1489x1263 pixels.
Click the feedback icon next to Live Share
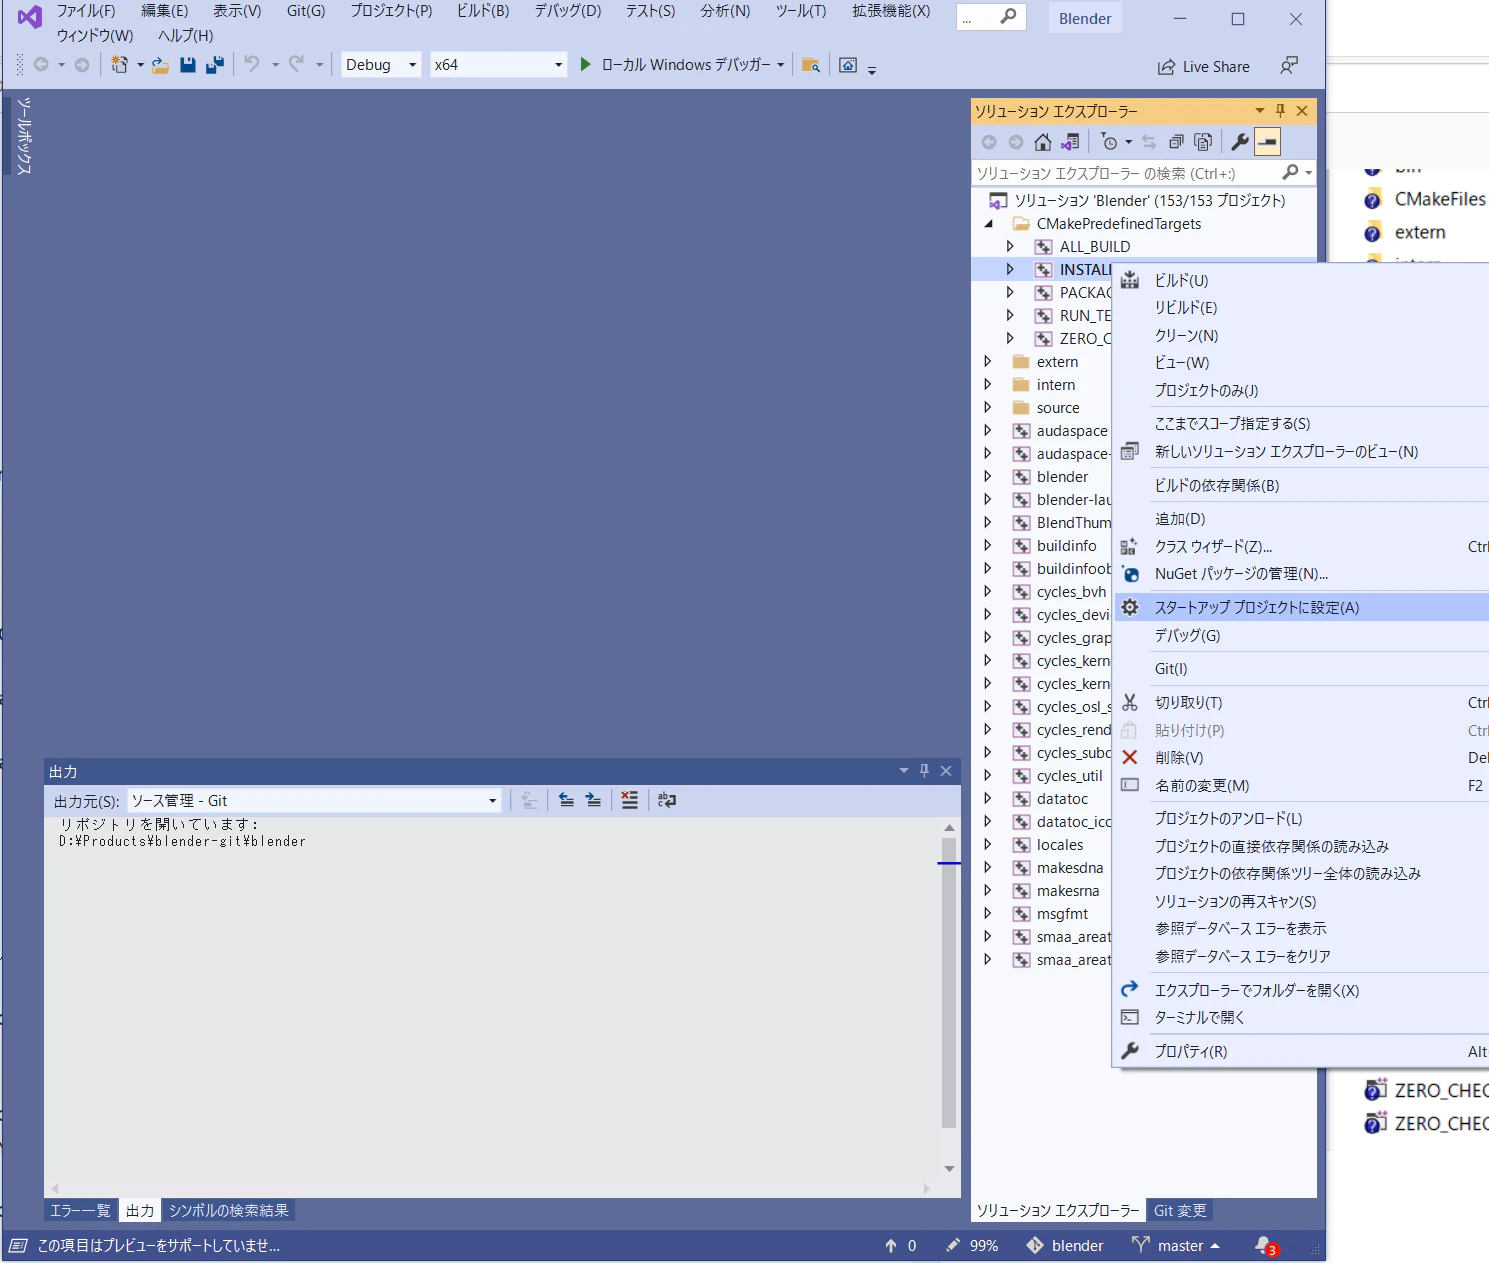(1289, 66)
